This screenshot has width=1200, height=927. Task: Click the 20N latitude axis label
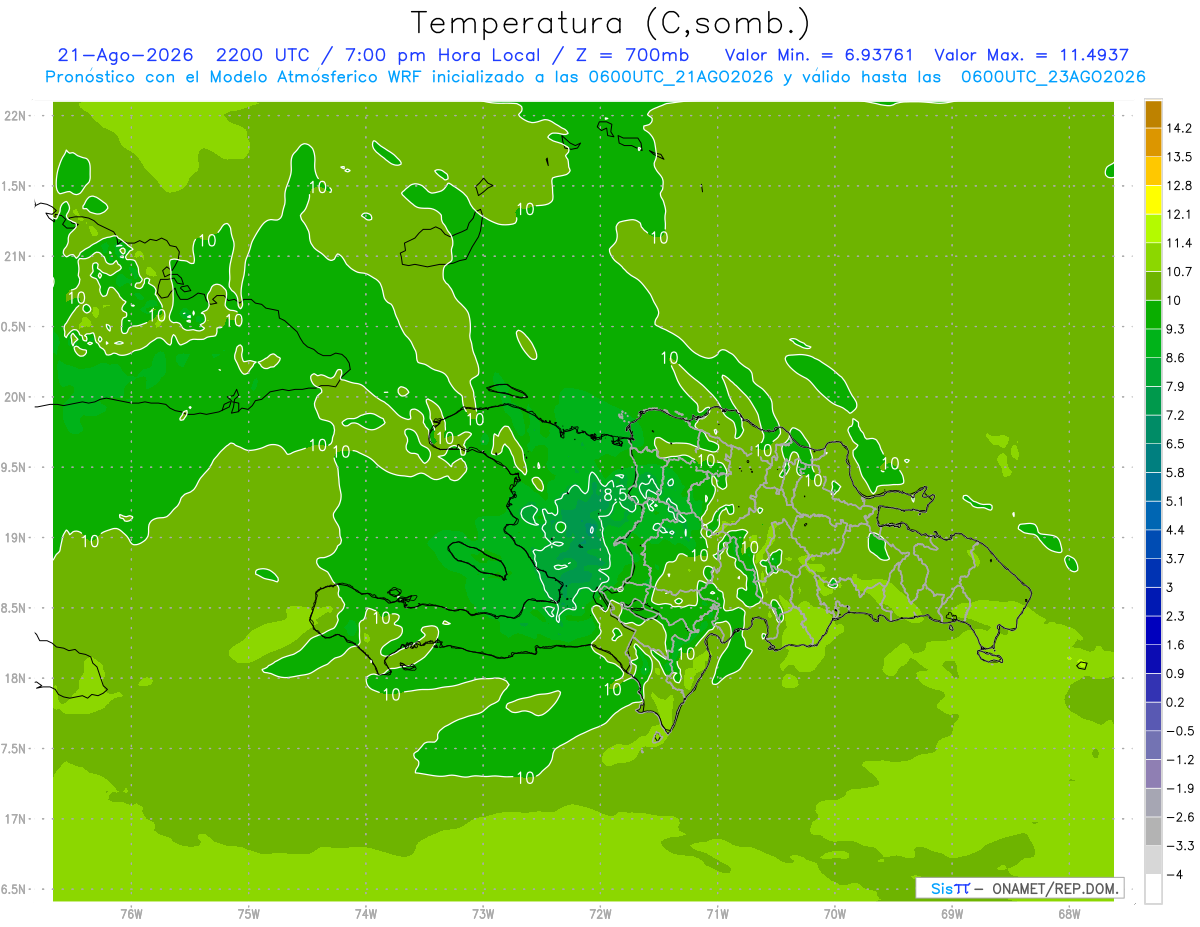14,397
